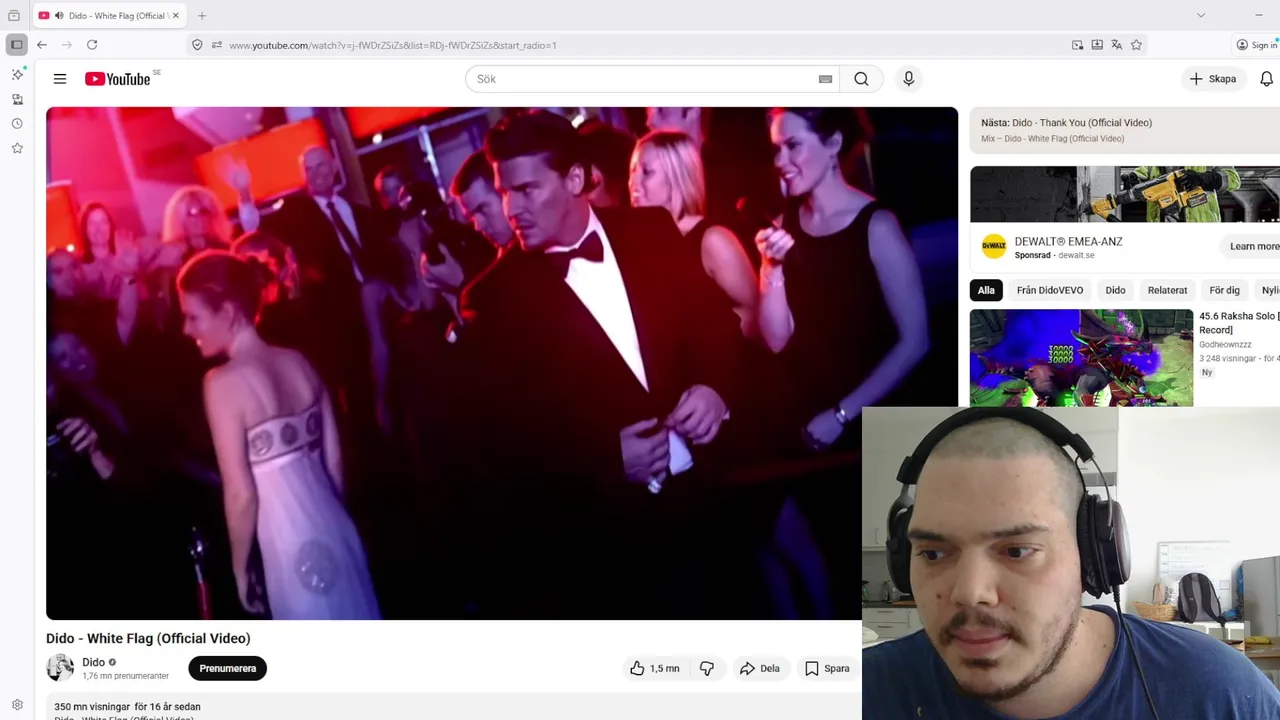Click the address bar URL

[393, 45]
